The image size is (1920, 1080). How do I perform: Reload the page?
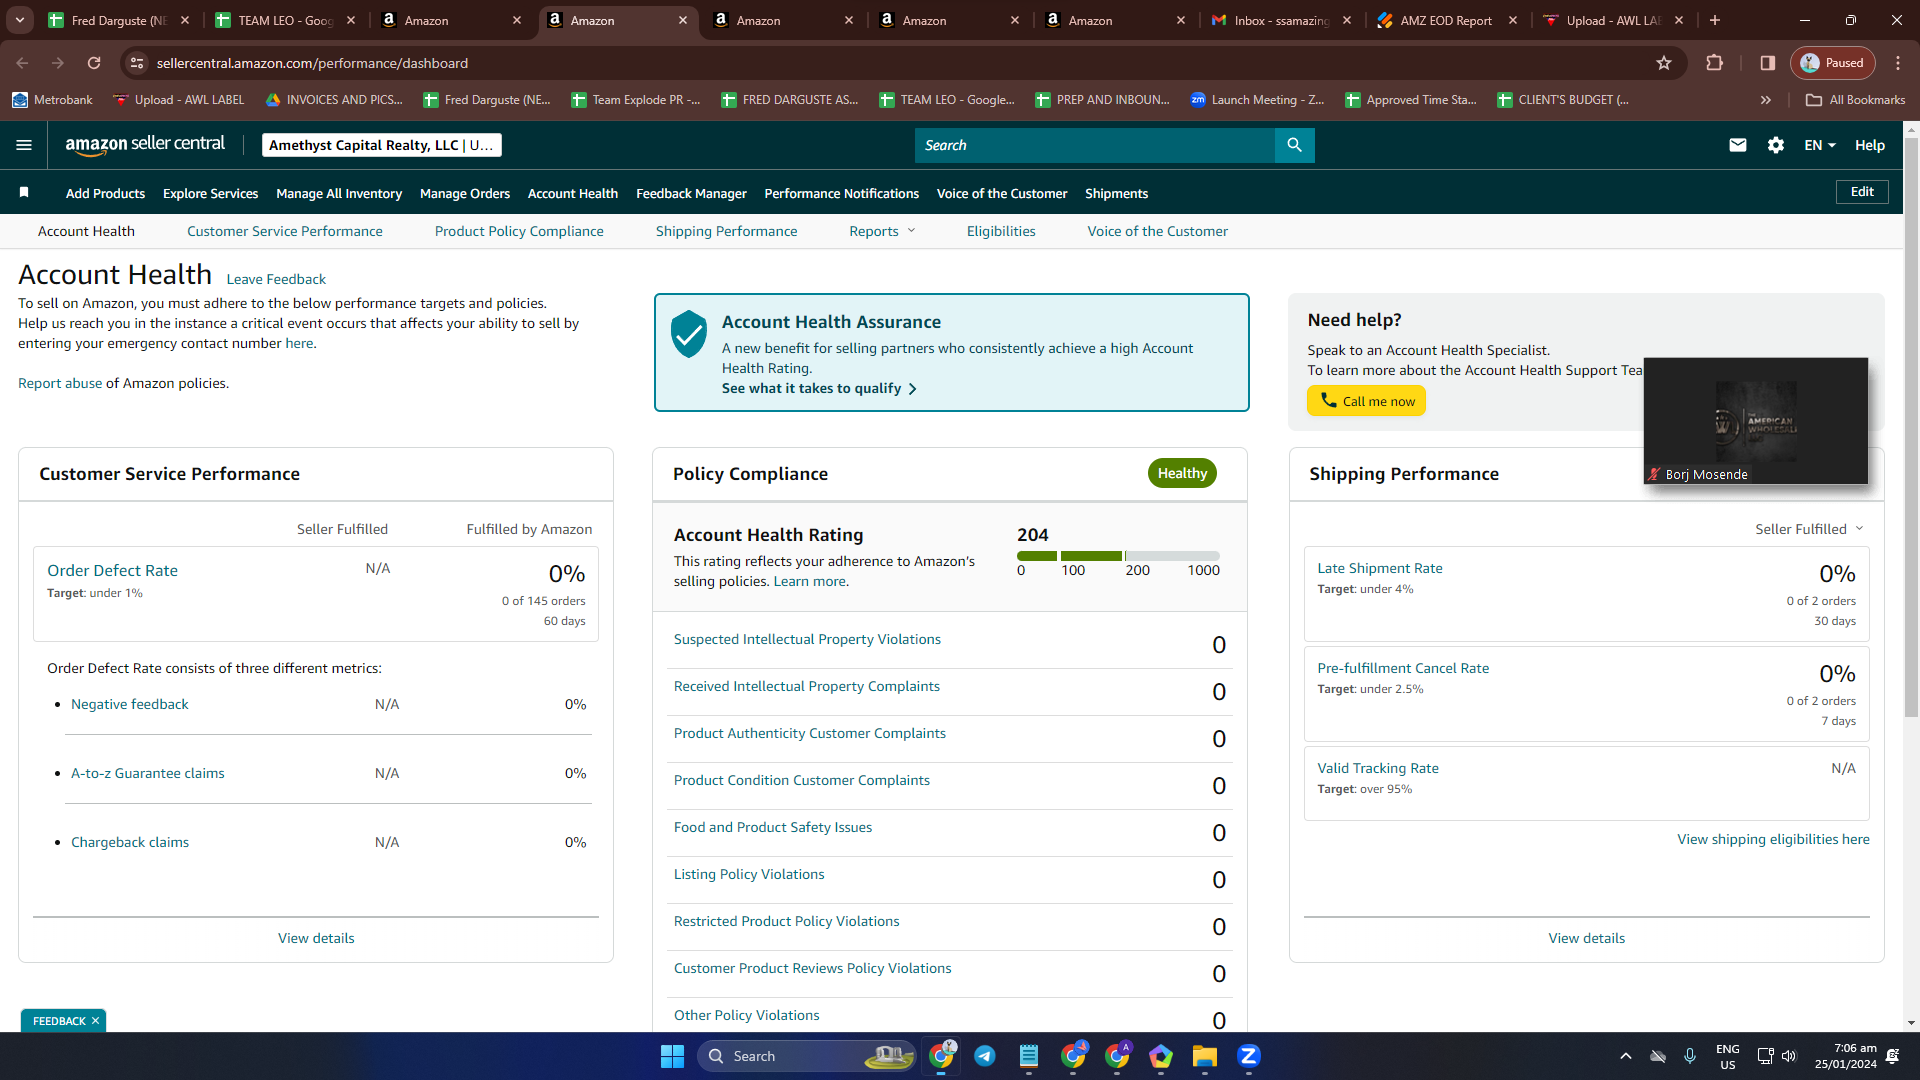[x=94, y=63]
